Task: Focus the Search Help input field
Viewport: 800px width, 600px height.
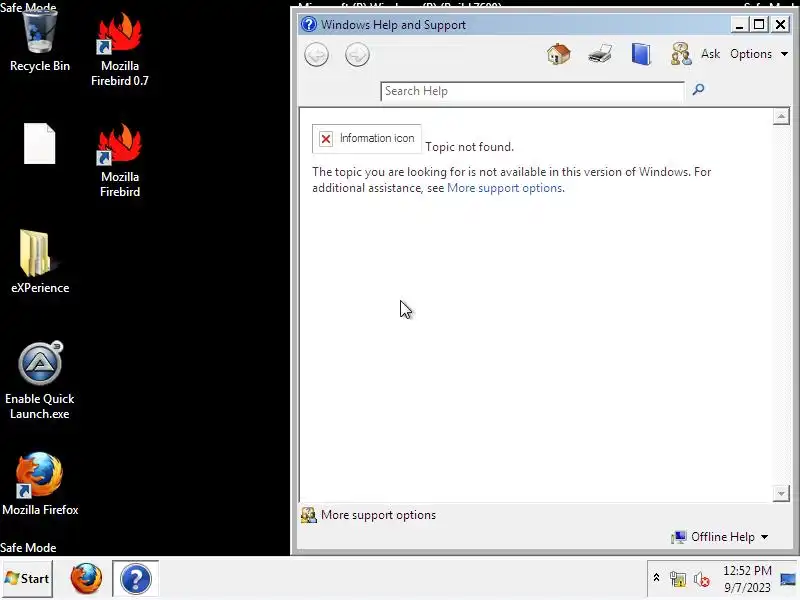Action: pos(532,91)
